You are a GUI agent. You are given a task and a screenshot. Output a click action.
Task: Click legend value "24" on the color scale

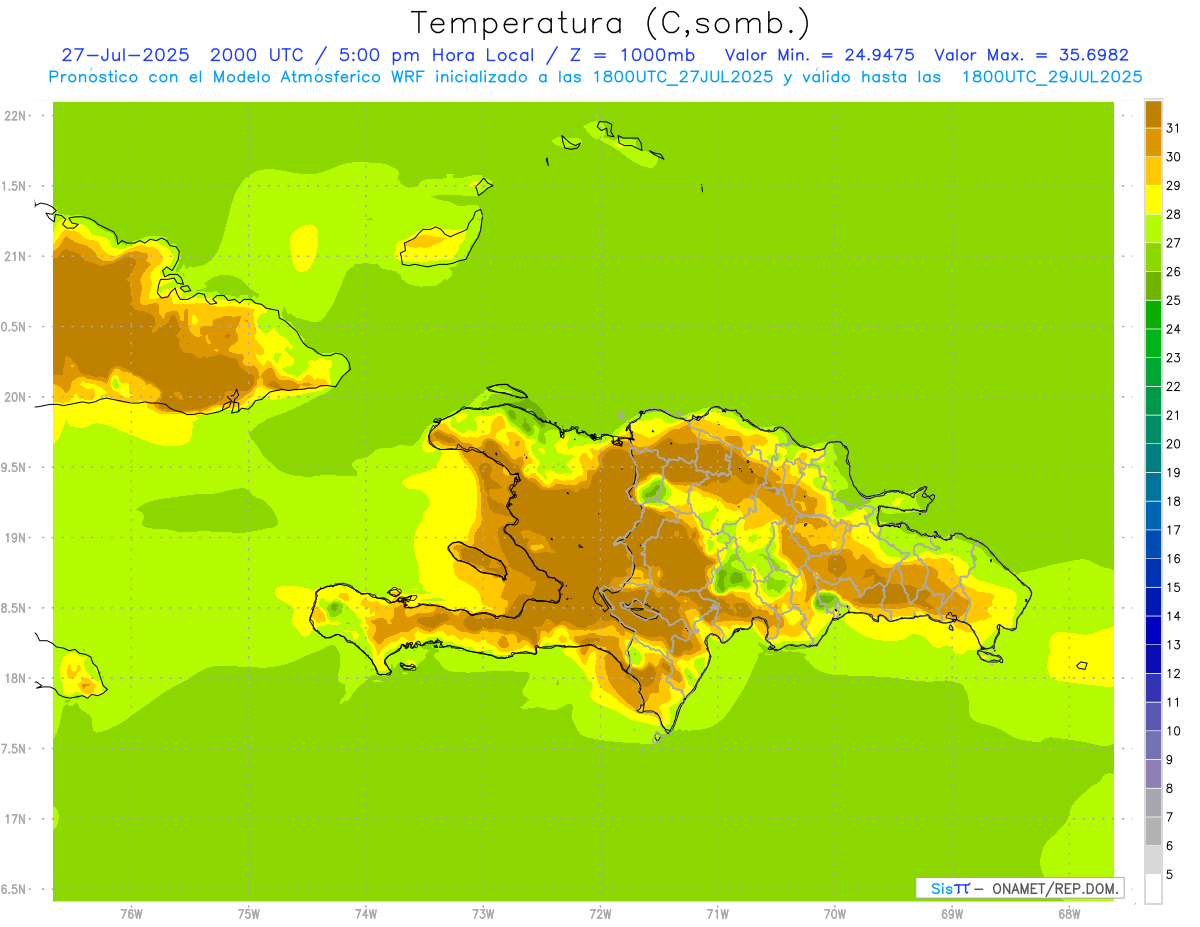[1172, 329]
